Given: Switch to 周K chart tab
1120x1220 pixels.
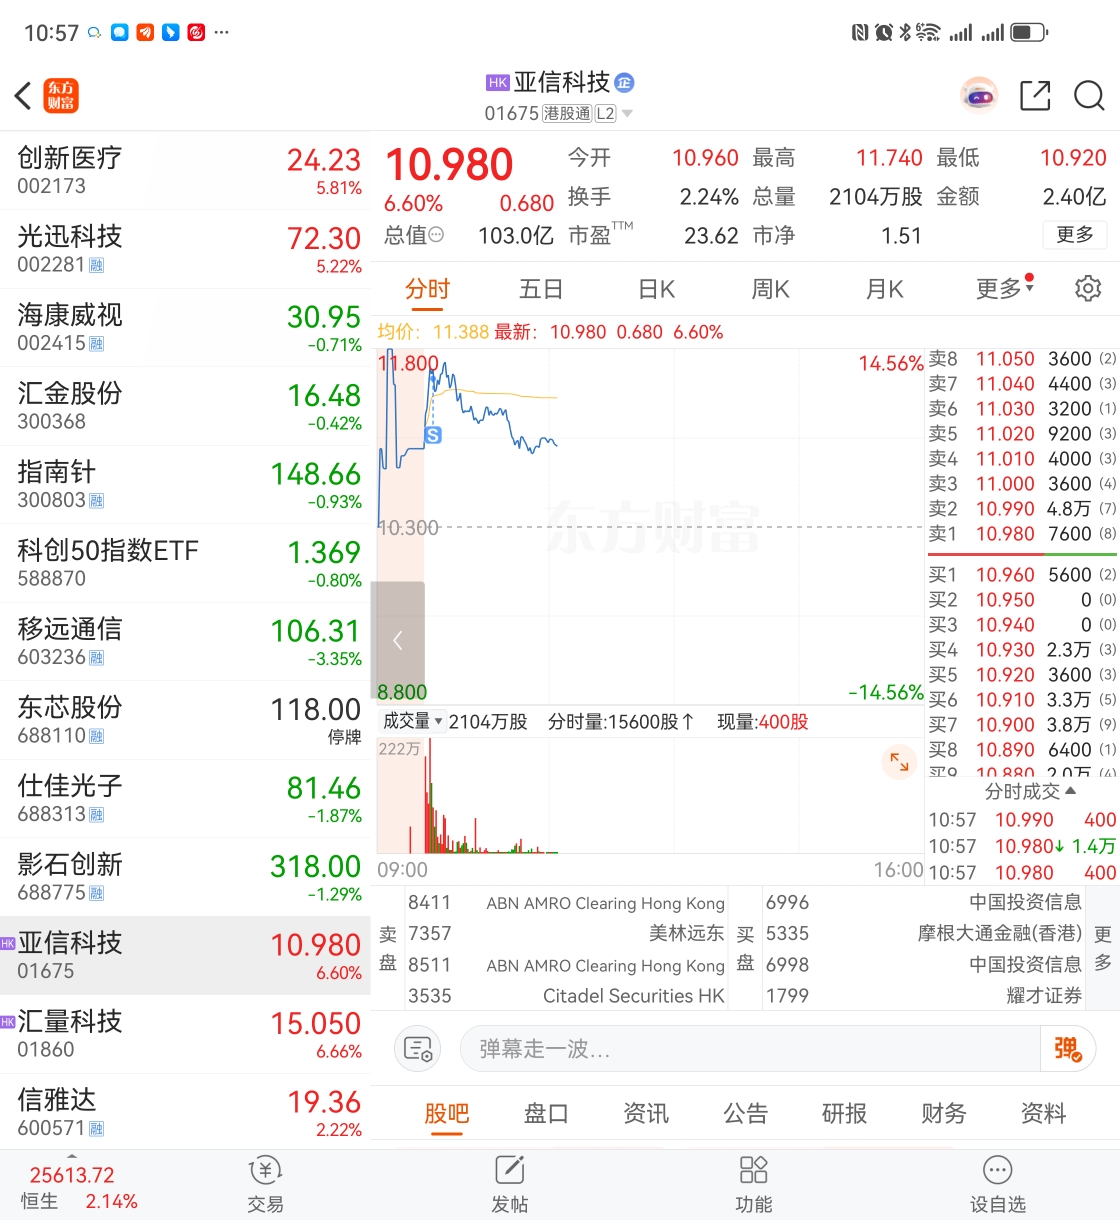Looking at the screenshot, I should click(770, 290).
